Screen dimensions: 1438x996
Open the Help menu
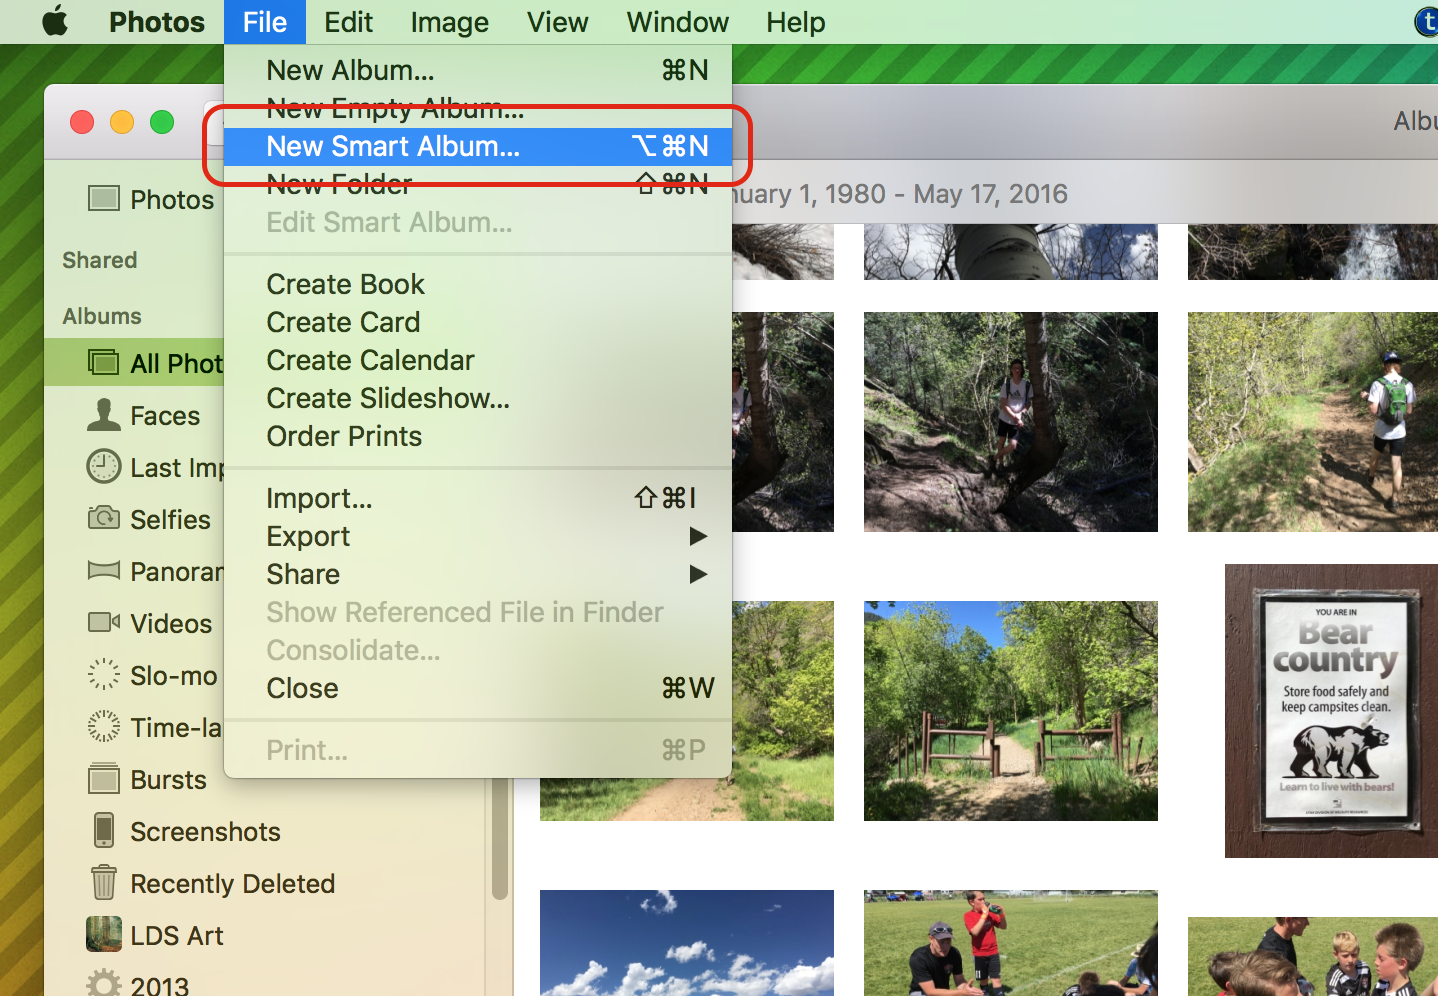click(x=795, y=22)
